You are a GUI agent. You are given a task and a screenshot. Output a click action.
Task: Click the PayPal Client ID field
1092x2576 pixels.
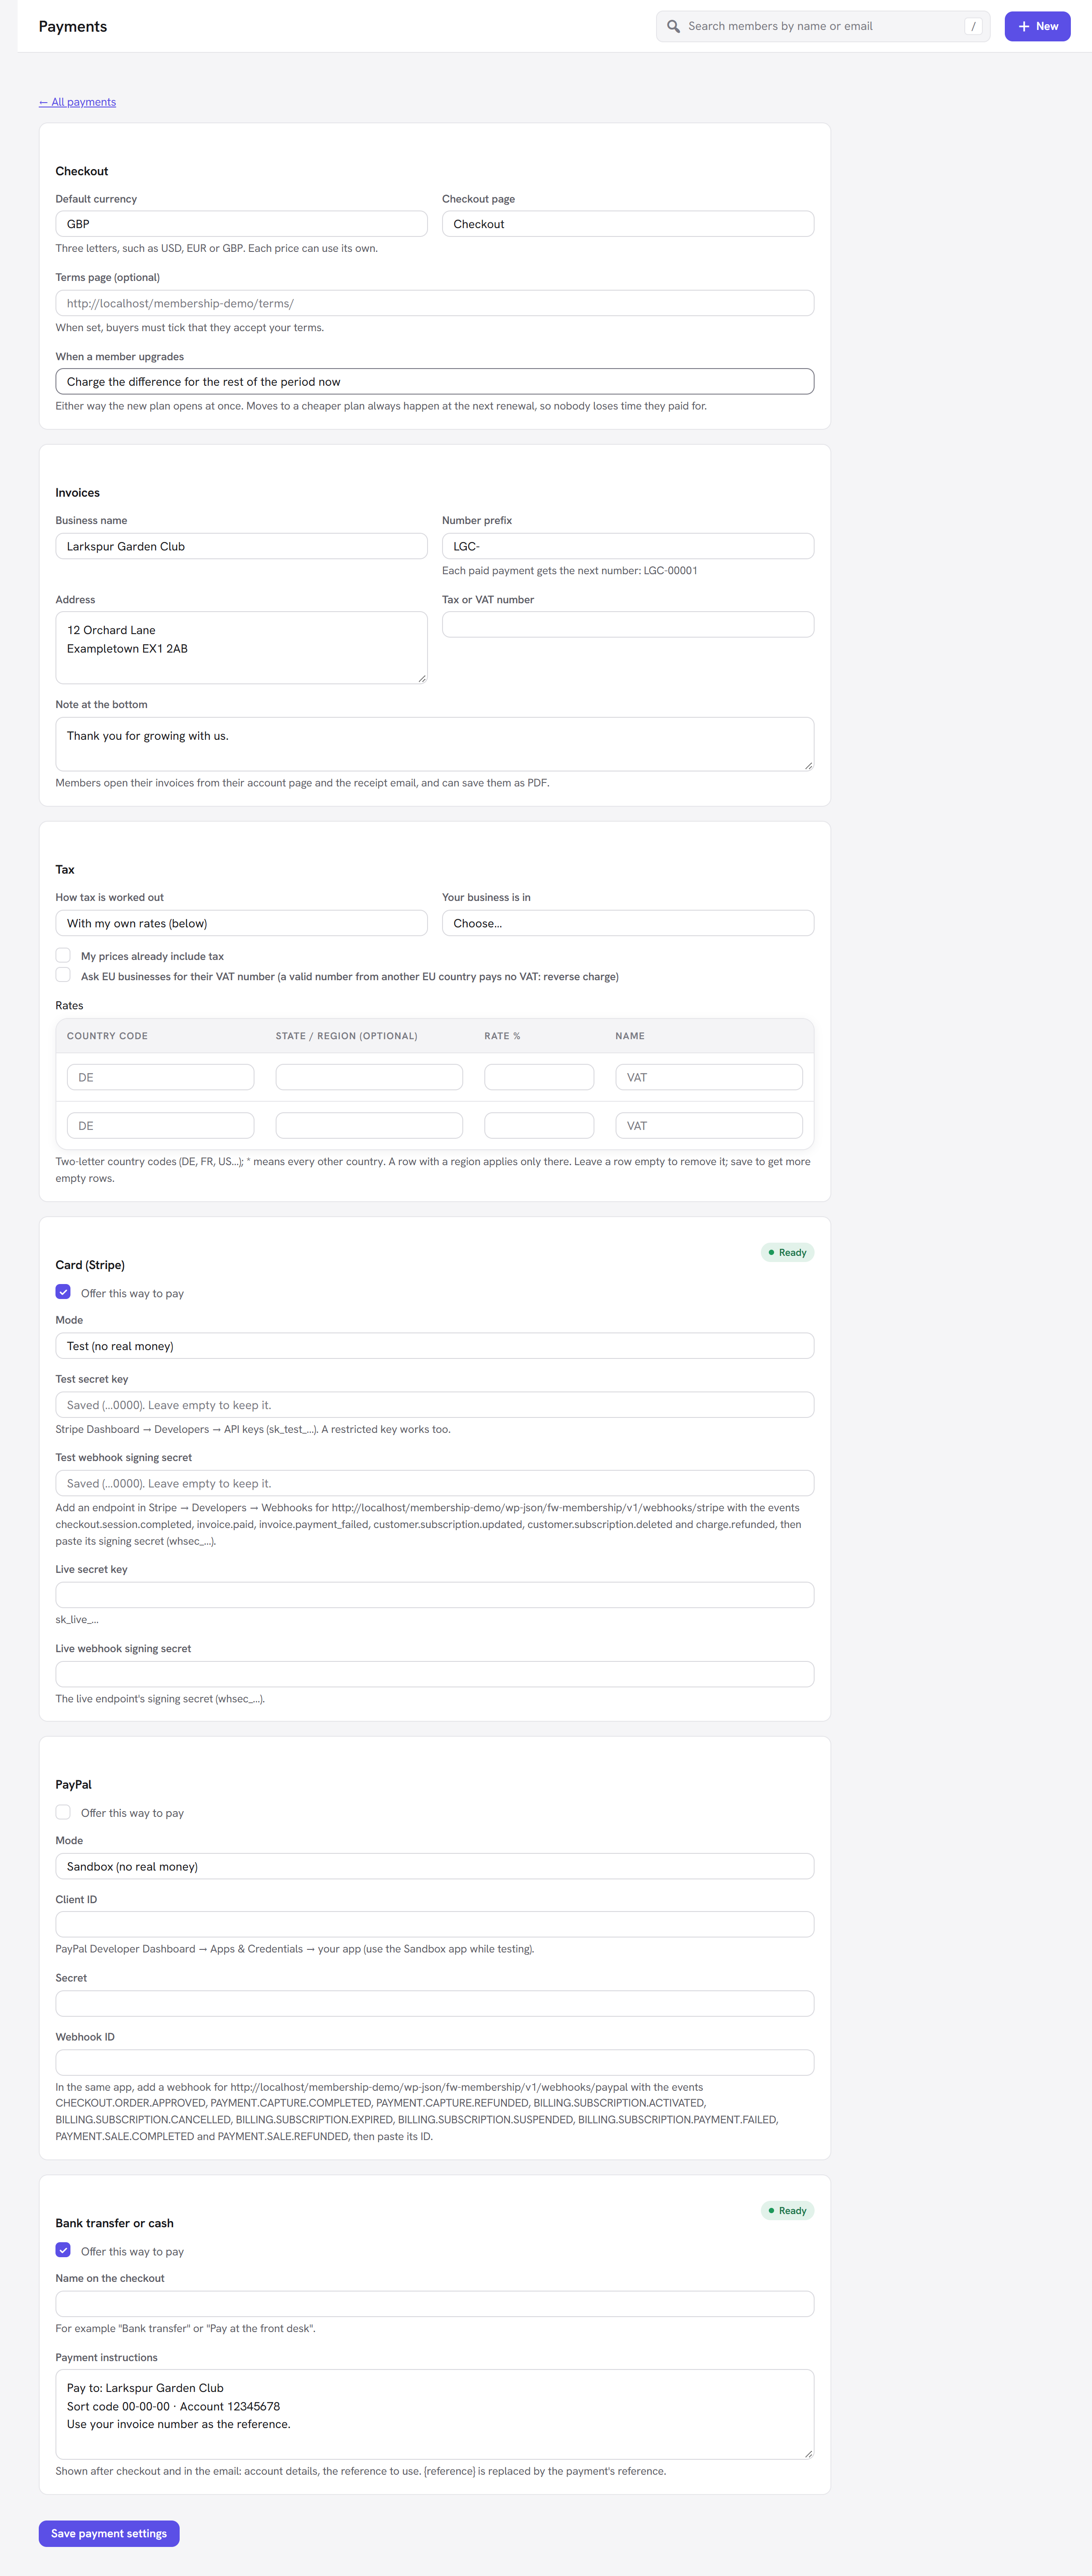tap(435, 1924)
